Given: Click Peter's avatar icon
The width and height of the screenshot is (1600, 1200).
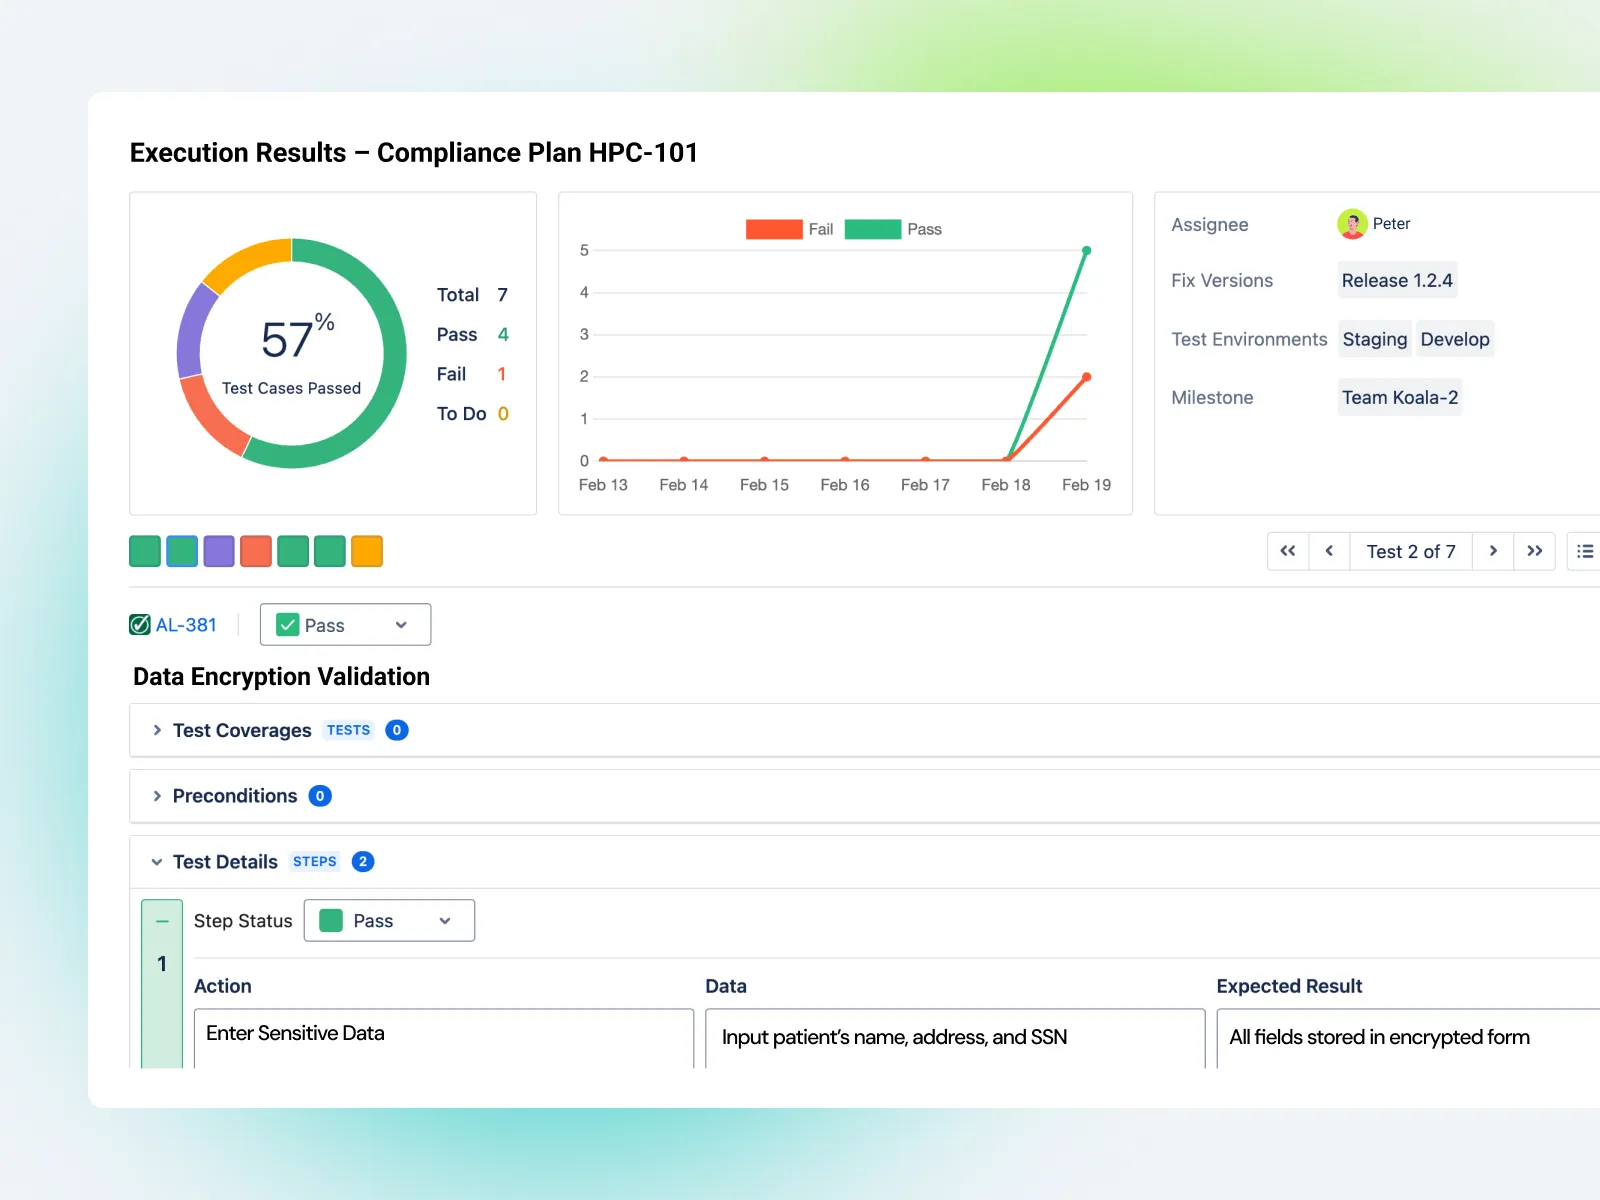Looking at the screenshot, I should (x=1352, y=224).
